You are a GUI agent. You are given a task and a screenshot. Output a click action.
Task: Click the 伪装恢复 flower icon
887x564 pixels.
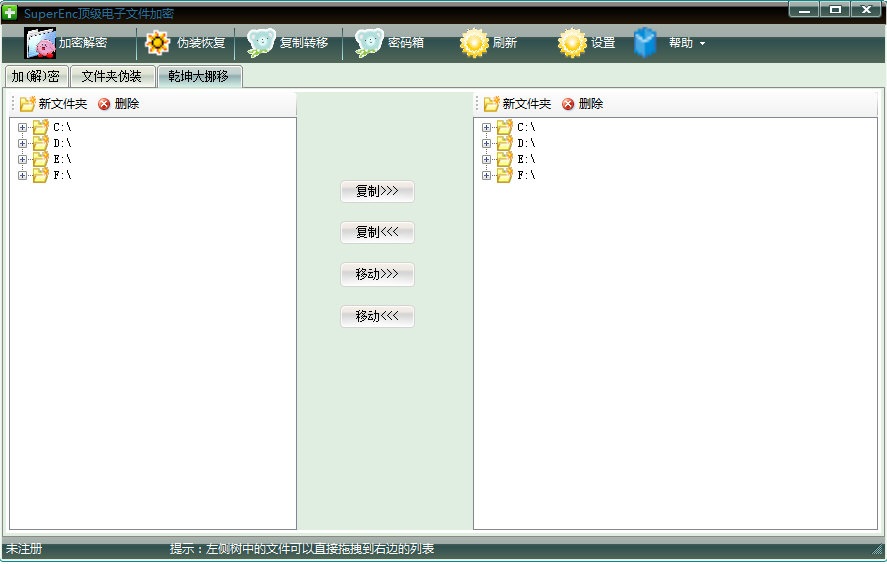[157, 43]
